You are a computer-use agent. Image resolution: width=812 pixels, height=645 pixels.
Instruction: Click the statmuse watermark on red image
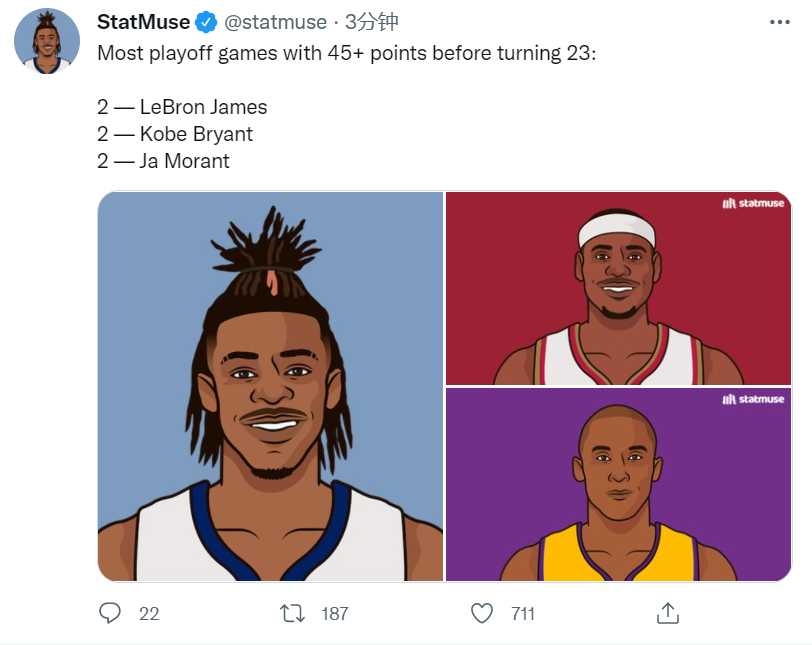(x=753, y=203)
